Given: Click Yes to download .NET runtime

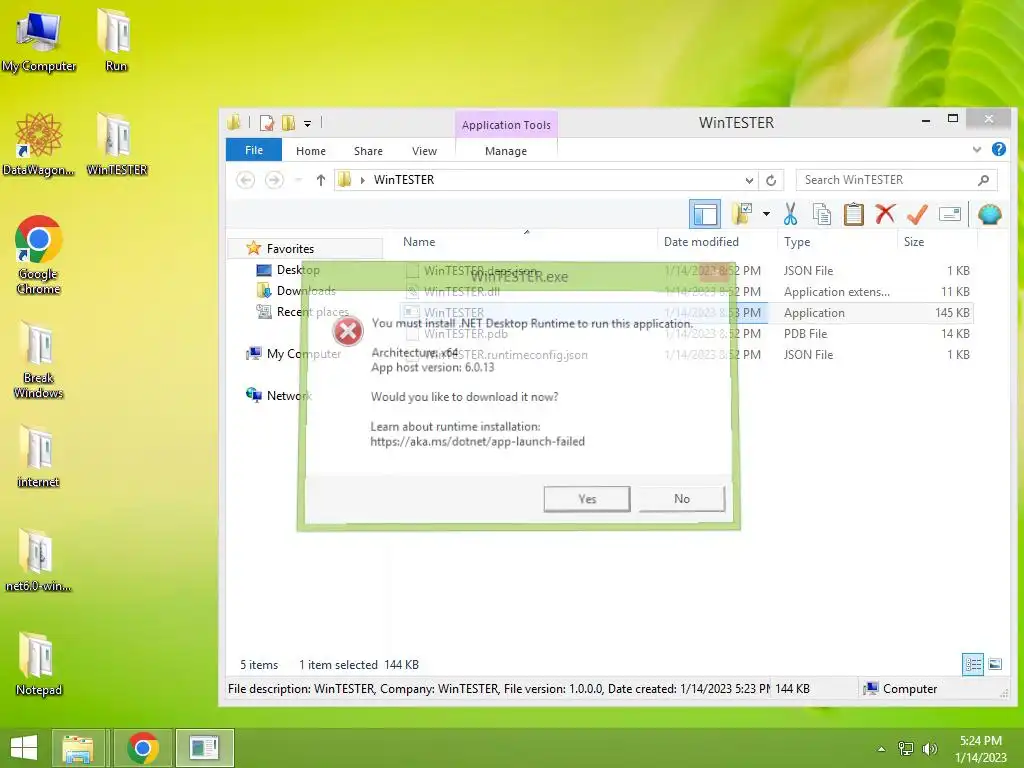Looking at the screenshot, I should click(x=586, y=498).
